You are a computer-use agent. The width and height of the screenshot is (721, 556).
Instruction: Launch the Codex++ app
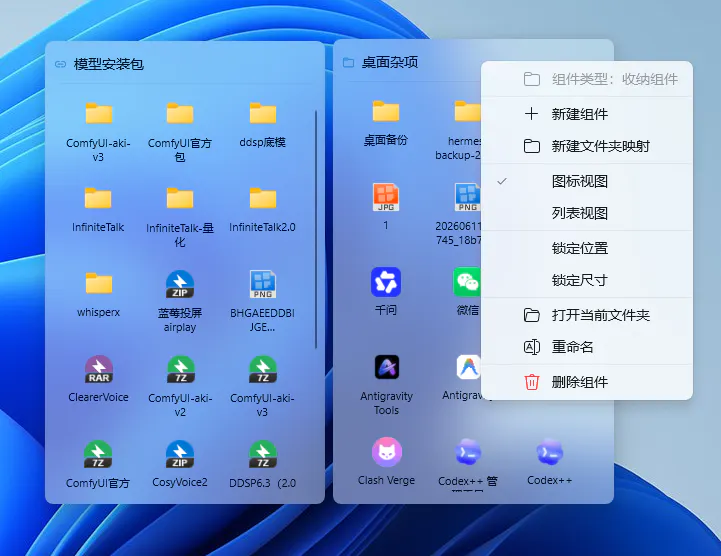pyautogui.click(x=549, y=452)
